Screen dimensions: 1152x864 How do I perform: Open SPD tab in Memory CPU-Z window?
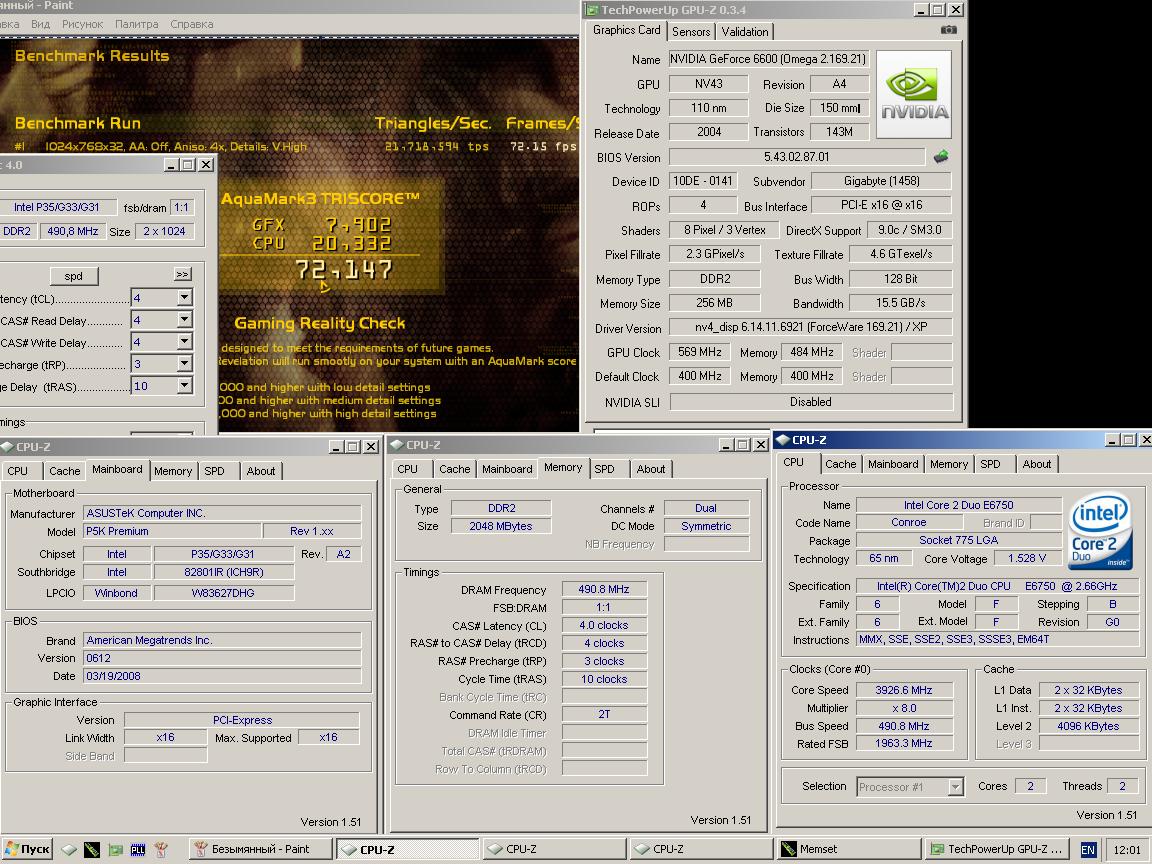[605, 469]
